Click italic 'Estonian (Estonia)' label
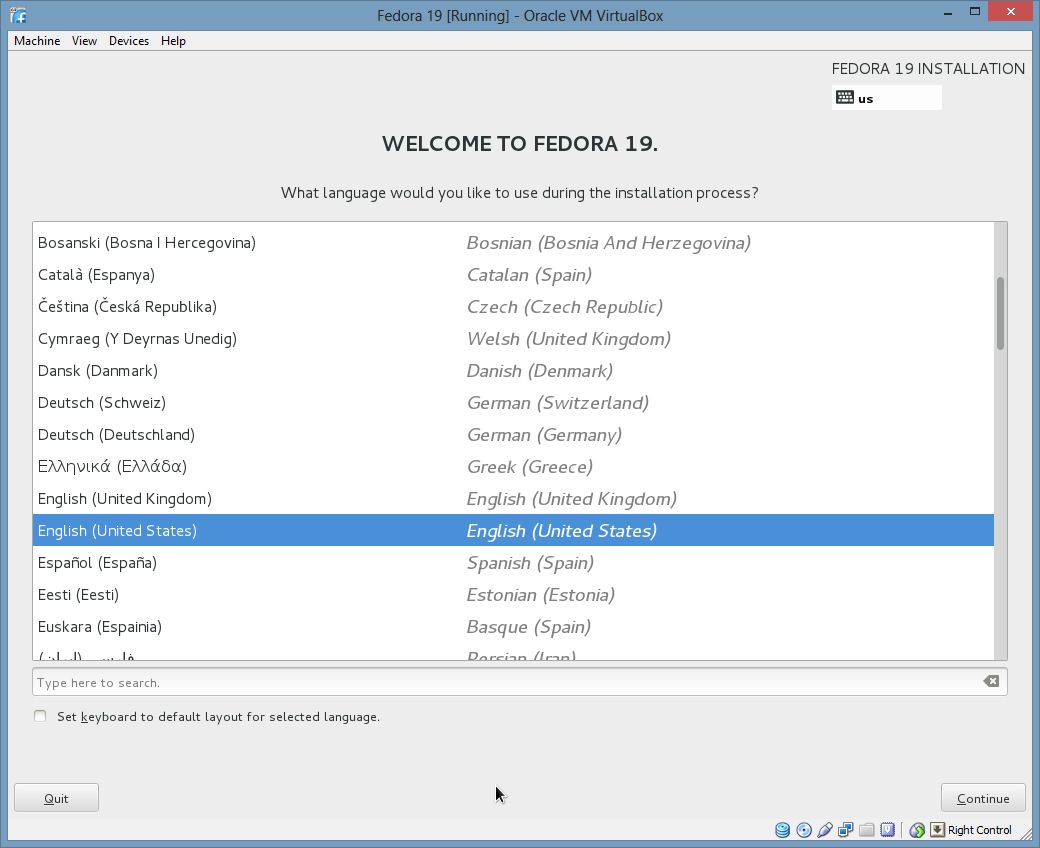This screenshot has width=1040, height=848. (541, 595)
